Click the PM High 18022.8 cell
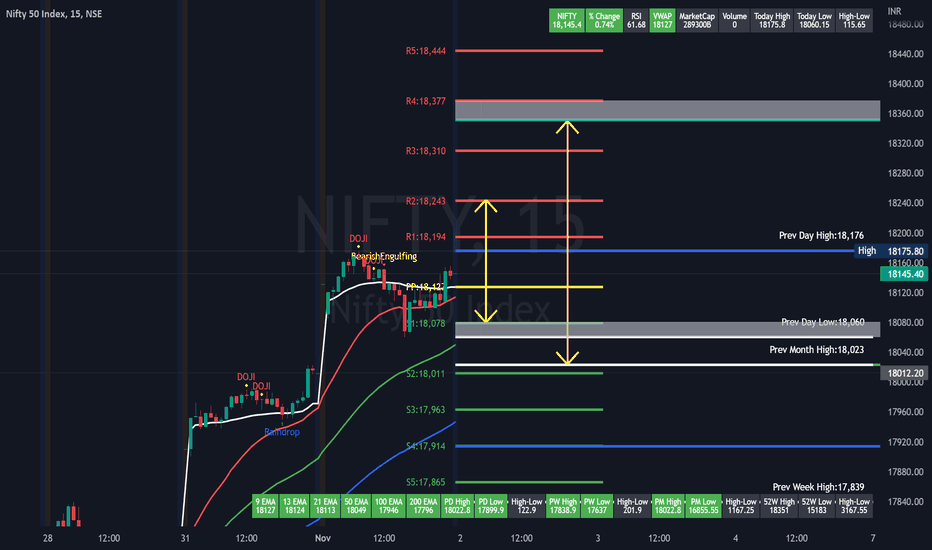The image size is (932, 550). (x=667, y=506)
